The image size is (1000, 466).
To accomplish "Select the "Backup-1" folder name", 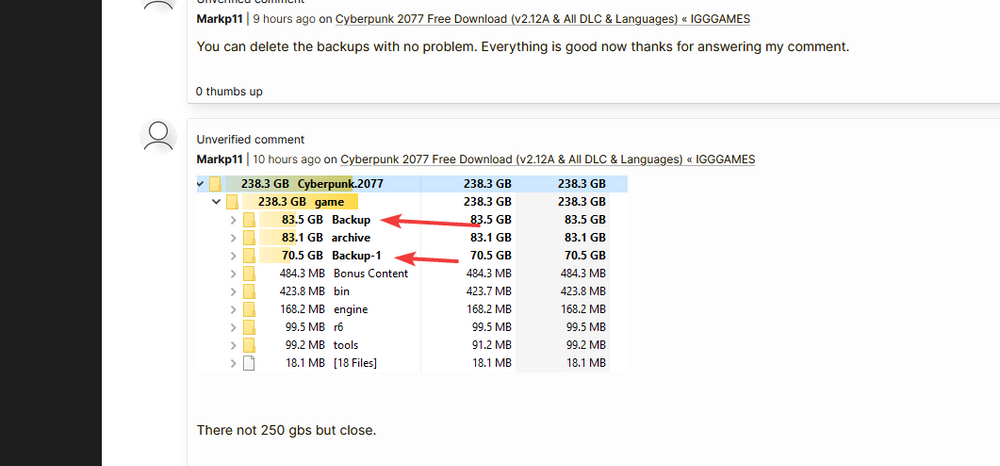I will click(357, 256).
